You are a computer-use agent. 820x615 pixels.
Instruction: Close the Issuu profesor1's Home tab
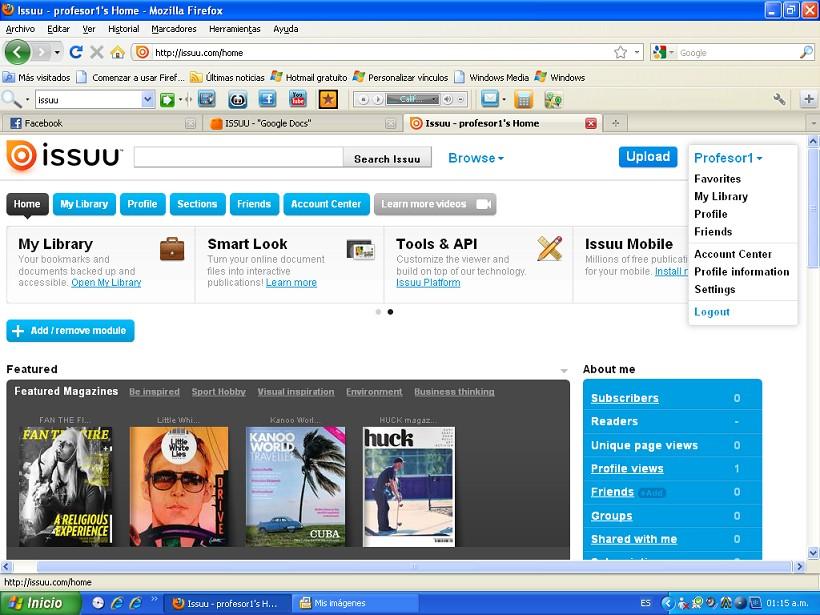(x=591, y=123)
